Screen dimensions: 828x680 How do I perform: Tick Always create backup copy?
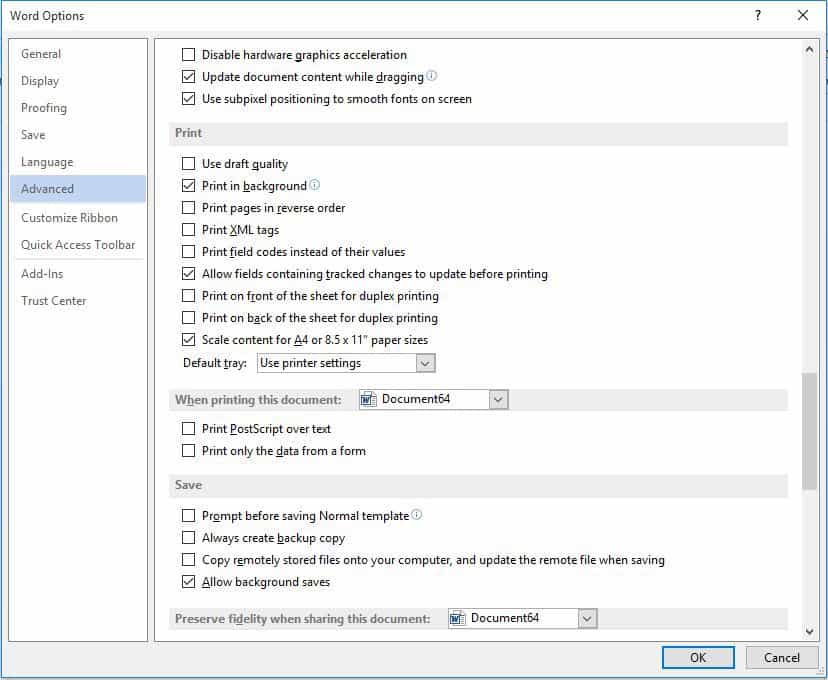pos(189,537)
